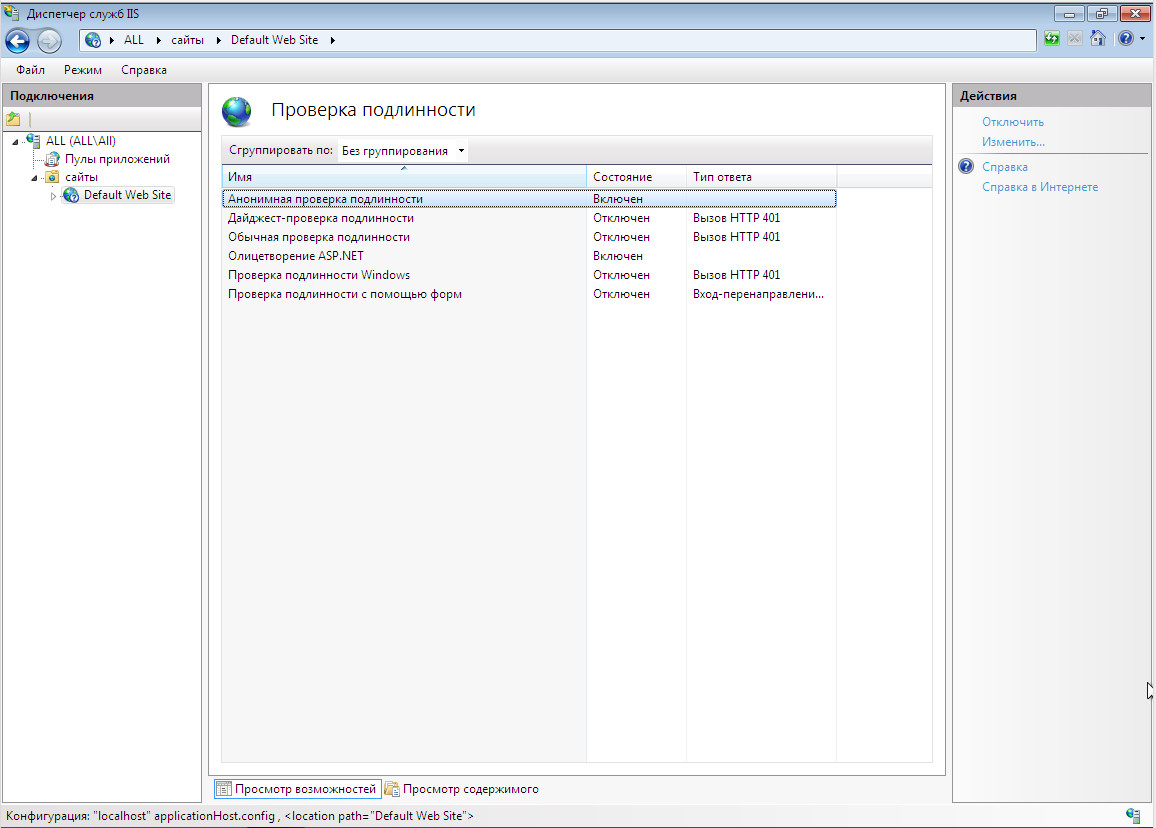The image size is (1156, 828).
Task: Open the Справка link in Действия
Action: point(1004,167)
